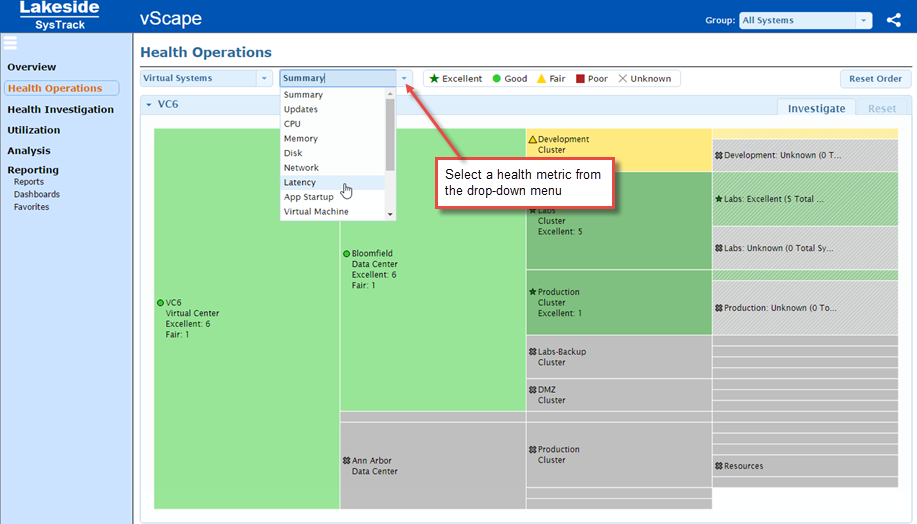Navigate to Utilization page
Image resolution: width=917 pixels, height=524 pixels.
(x=33, y=130)
